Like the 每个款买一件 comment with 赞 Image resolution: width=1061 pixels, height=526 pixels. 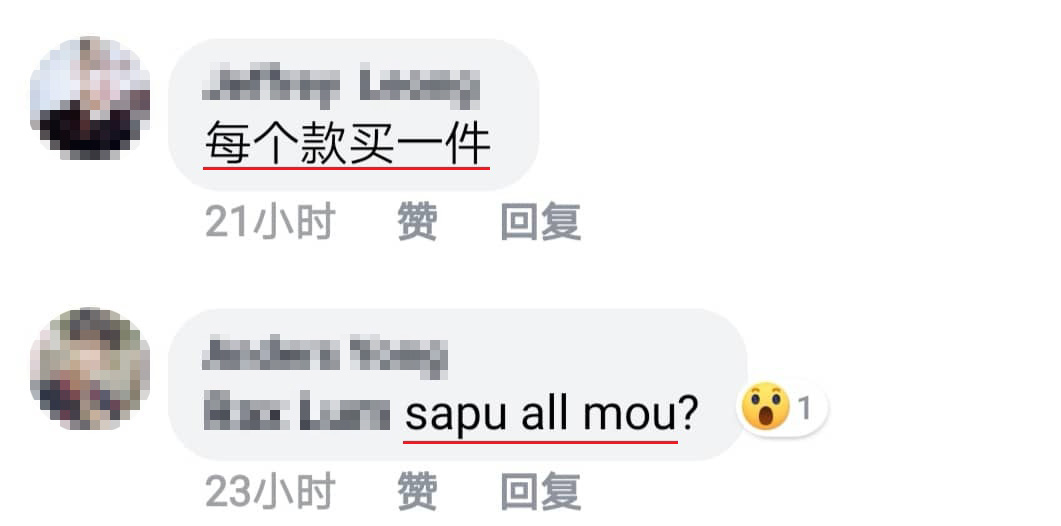click(417, 221)
